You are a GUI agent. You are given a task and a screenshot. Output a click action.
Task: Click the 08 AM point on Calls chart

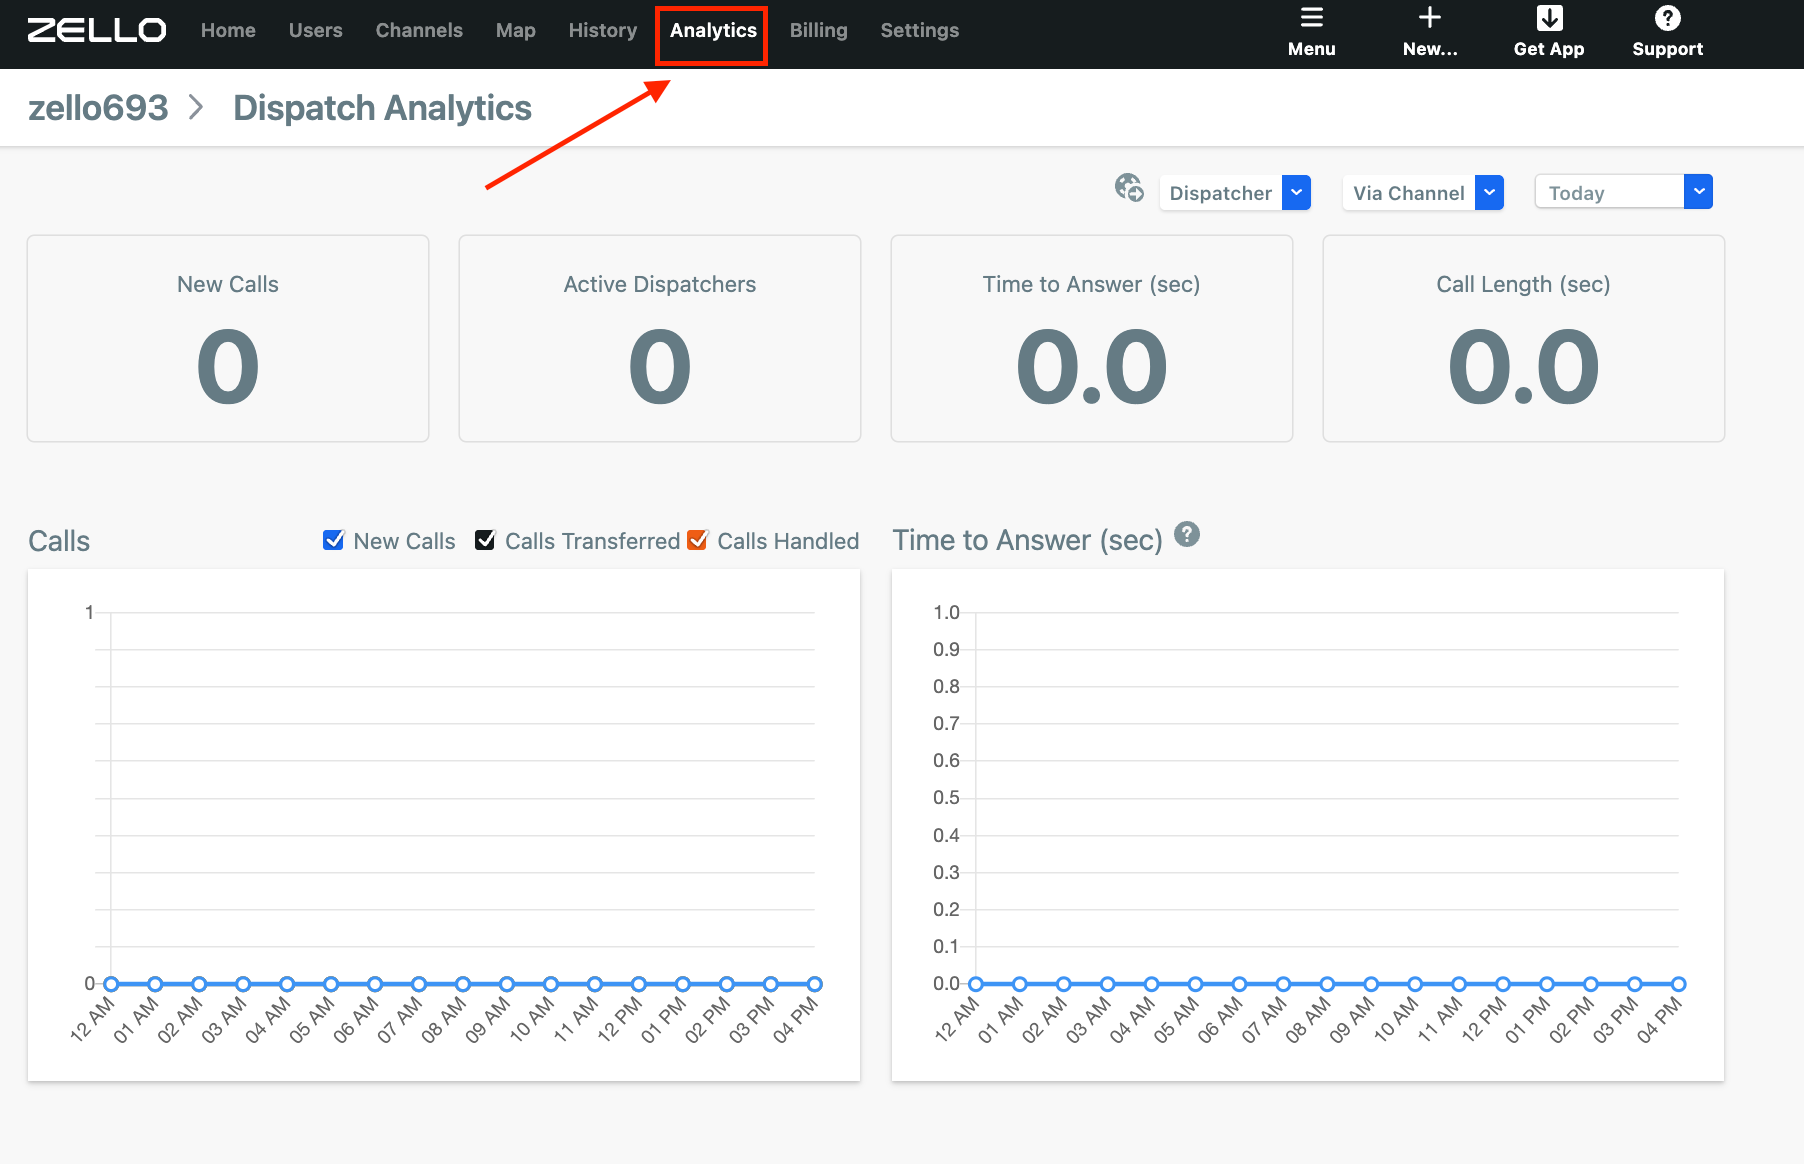coord(463,984)
